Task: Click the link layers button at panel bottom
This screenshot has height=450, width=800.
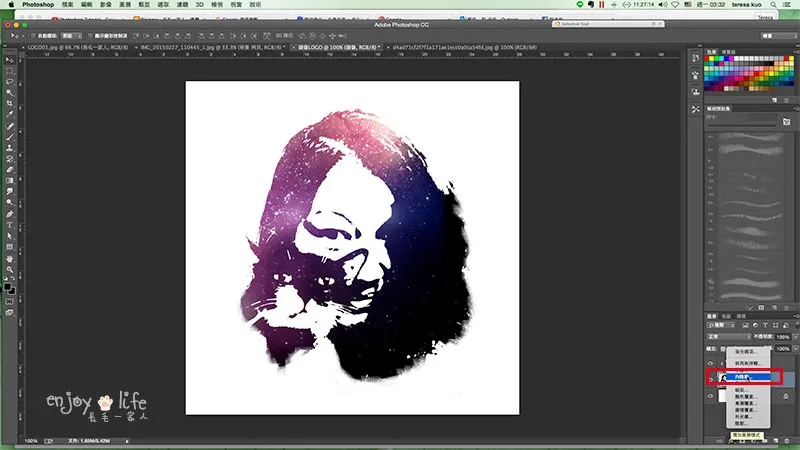Action: coord(719,440)
